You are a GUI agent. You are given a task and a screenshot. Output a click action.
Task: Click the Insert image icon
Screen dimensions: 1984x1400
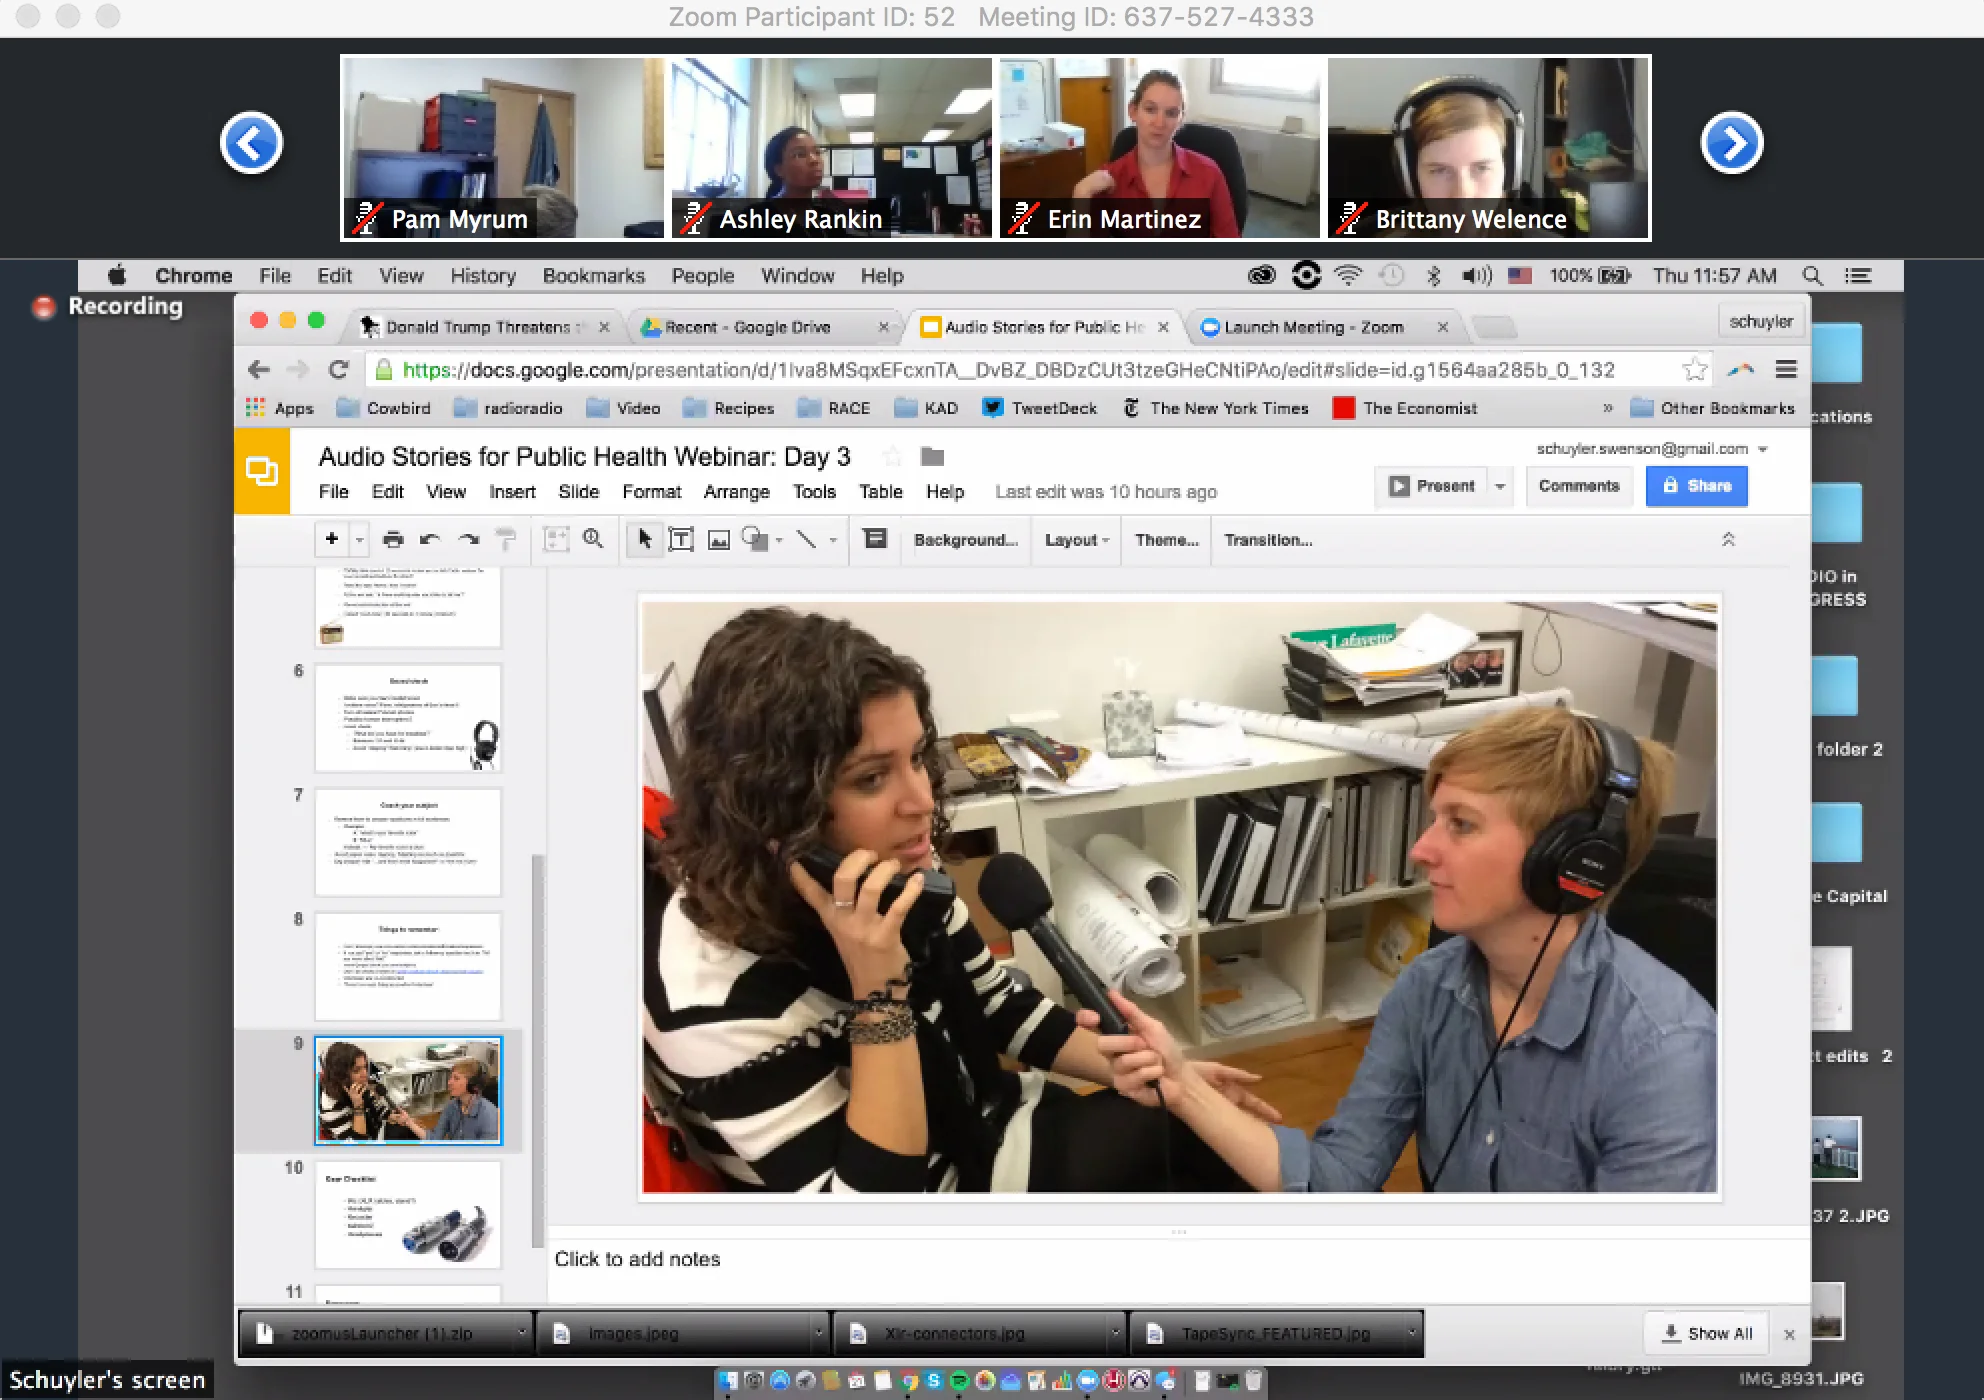[719, 539]
